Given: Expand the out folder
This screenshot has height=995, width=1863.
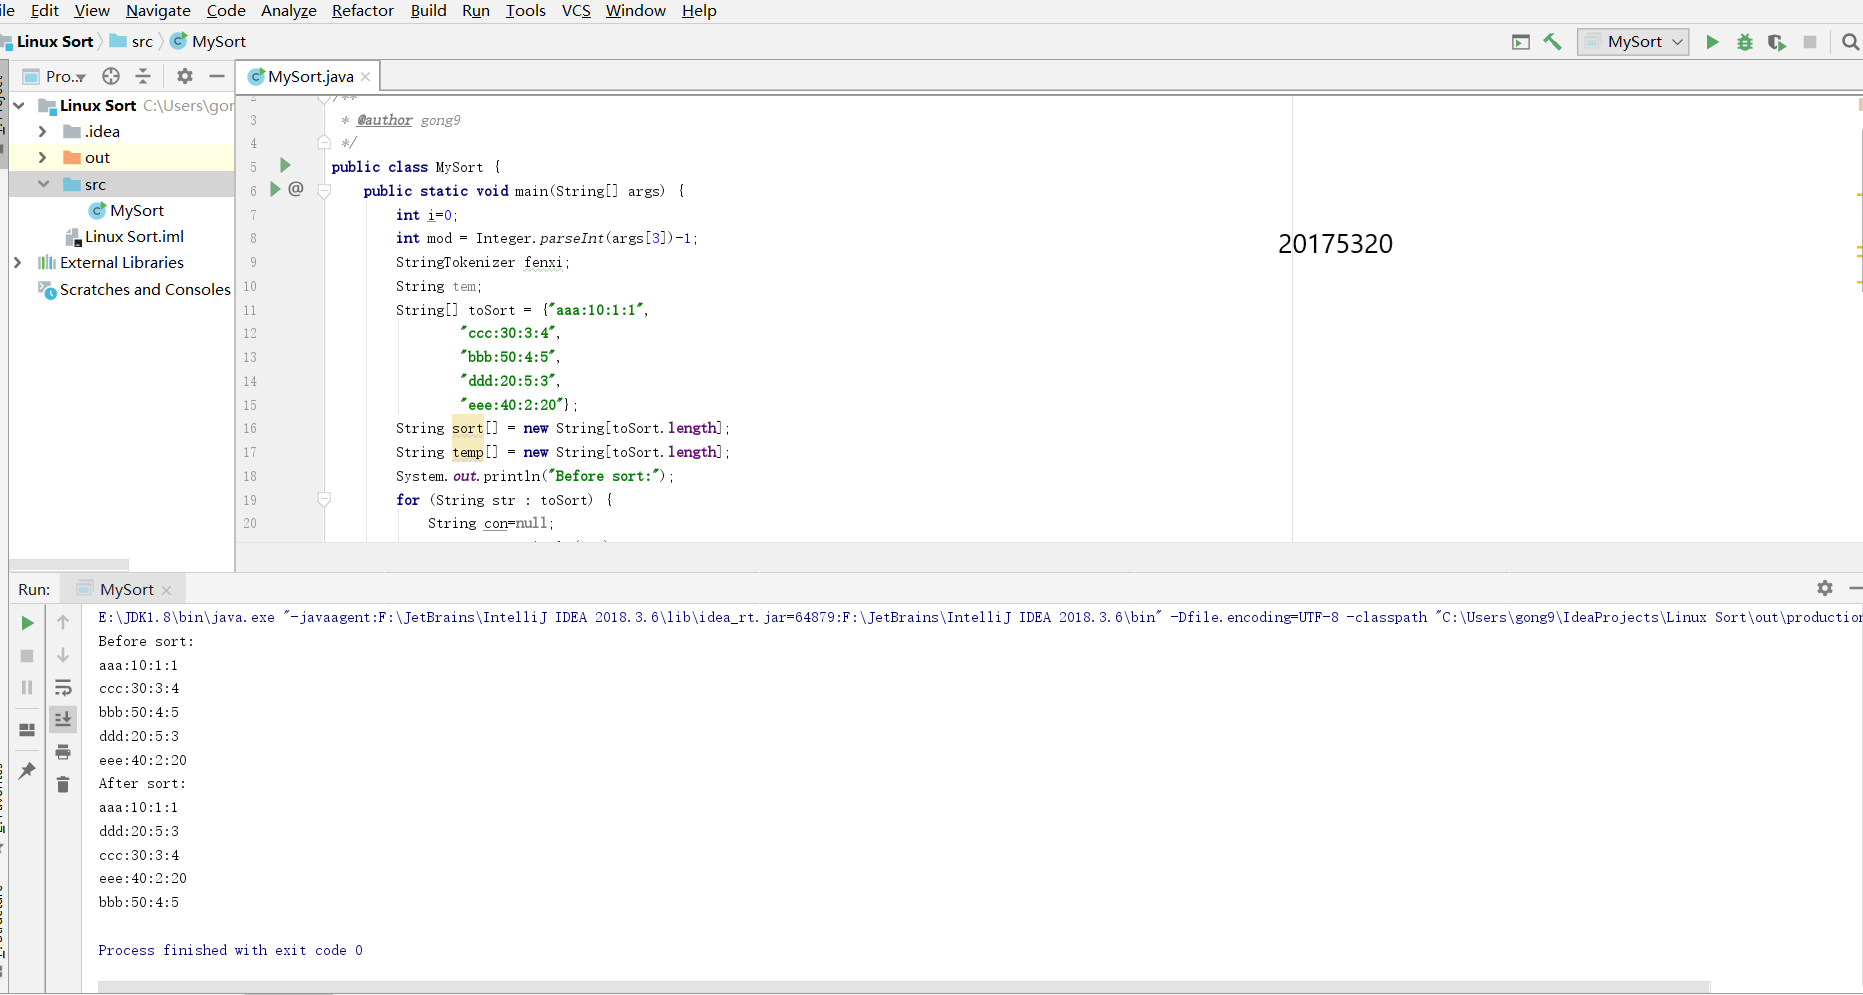Looking at the screenshot, I should 42,157.
